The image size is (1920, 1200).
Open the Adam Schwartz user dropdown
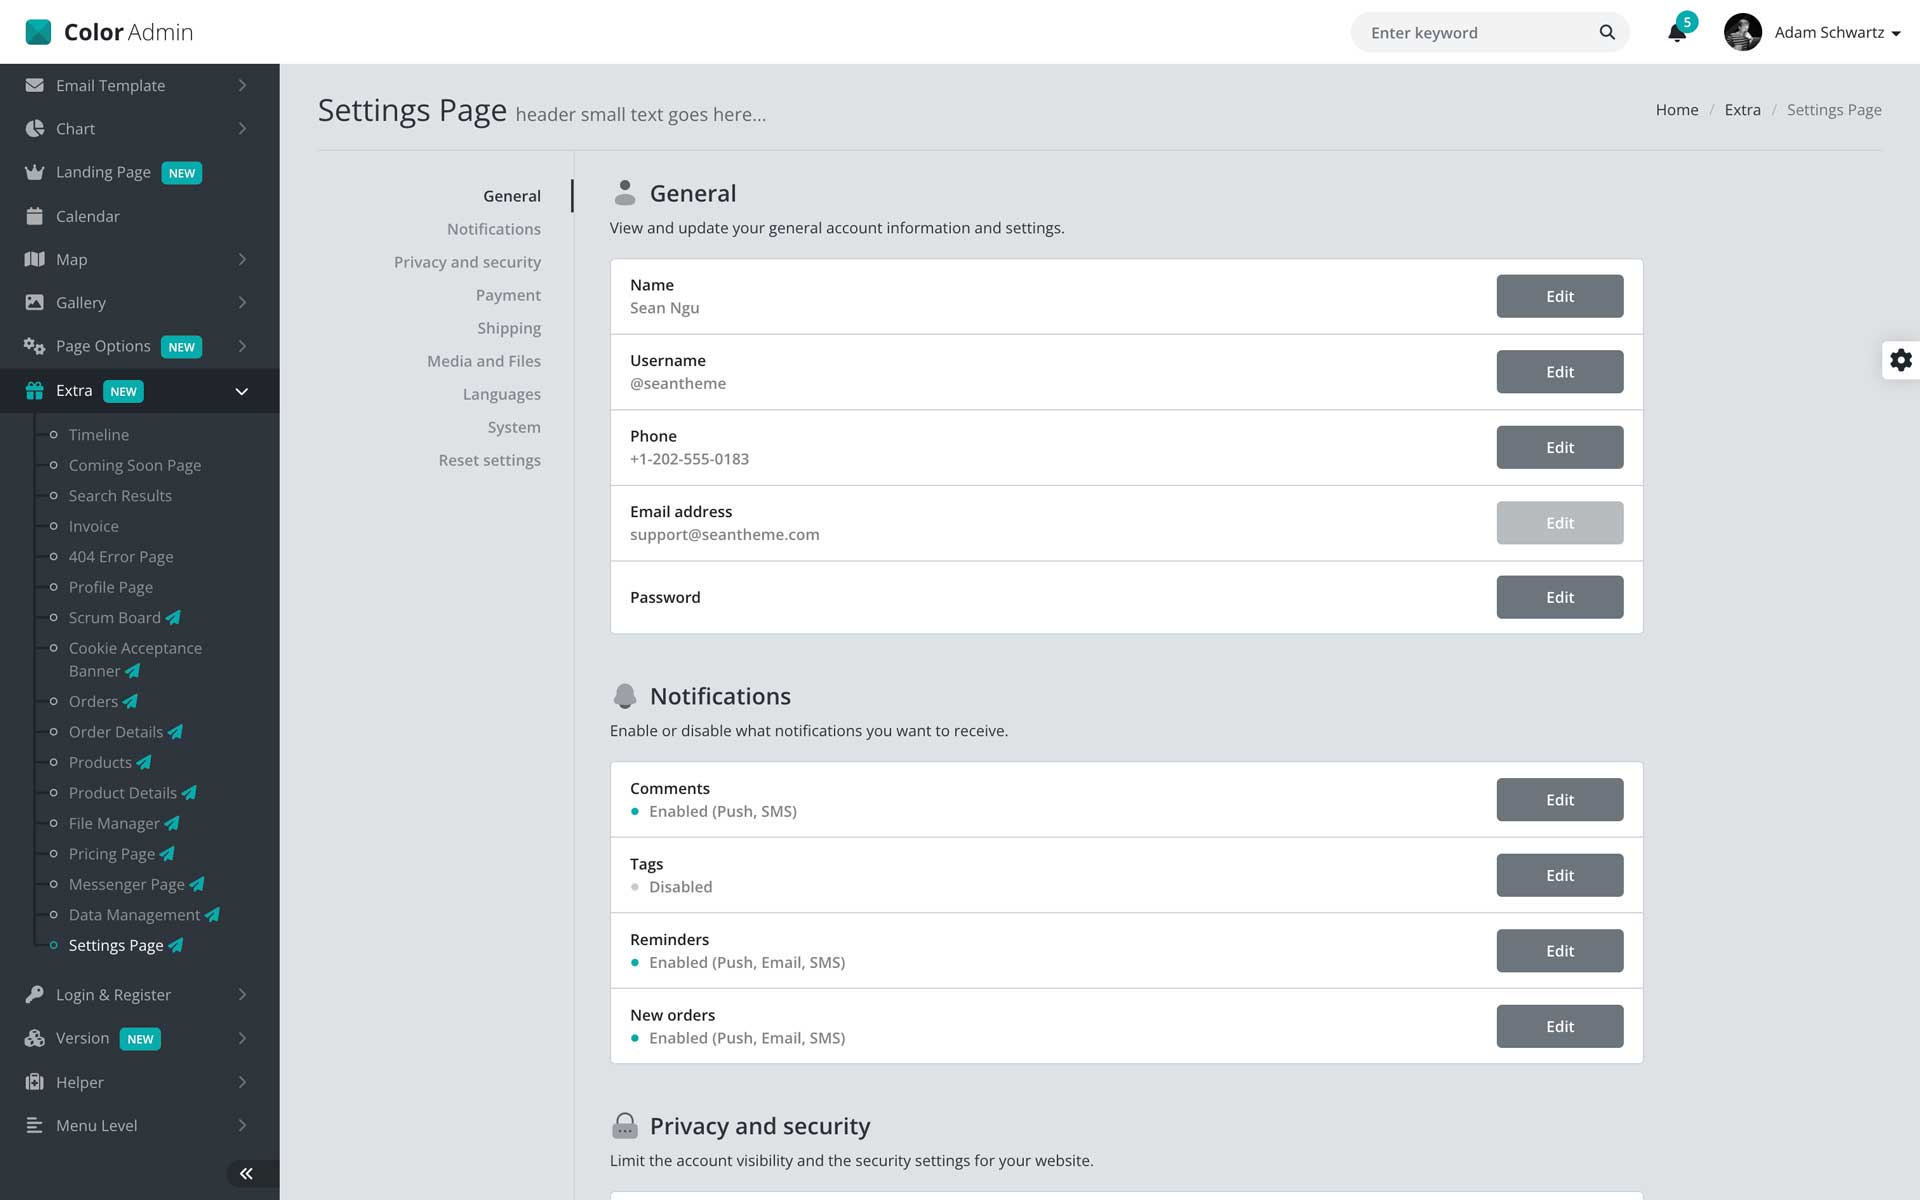coord(1837,33)
